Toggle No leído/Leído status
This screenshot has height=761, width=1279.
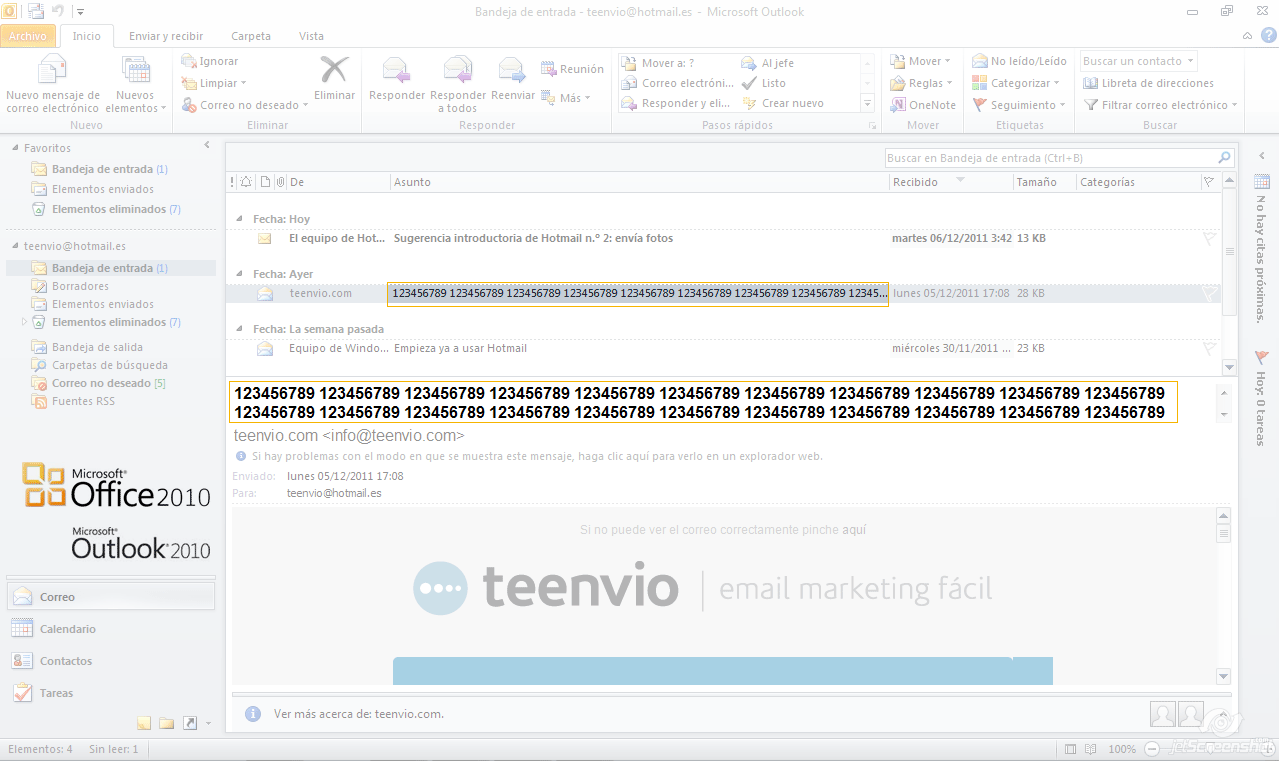pyautogui.click(x=1019, y=61)
